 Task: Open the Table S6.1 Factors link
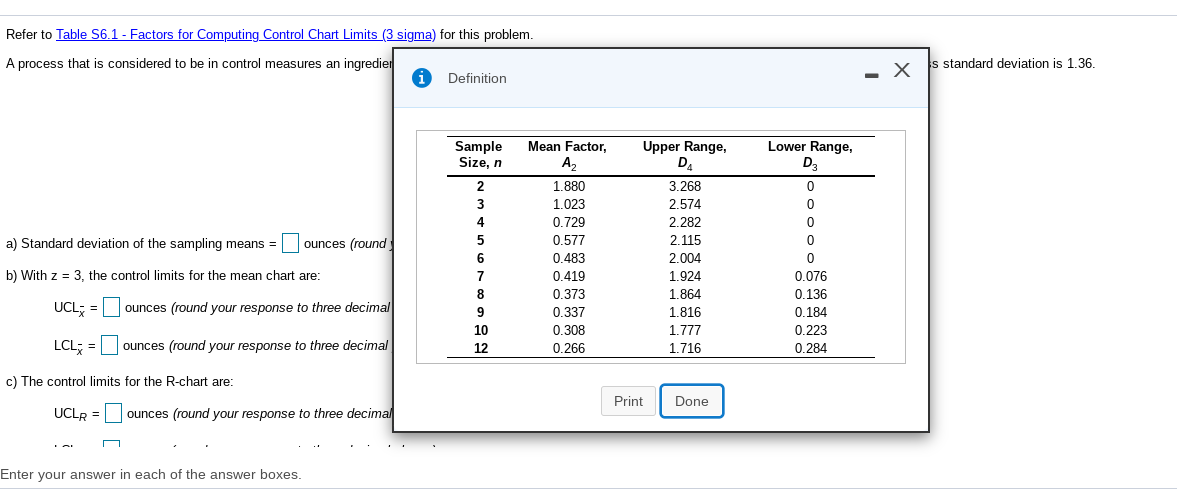[x=245, y=35]
